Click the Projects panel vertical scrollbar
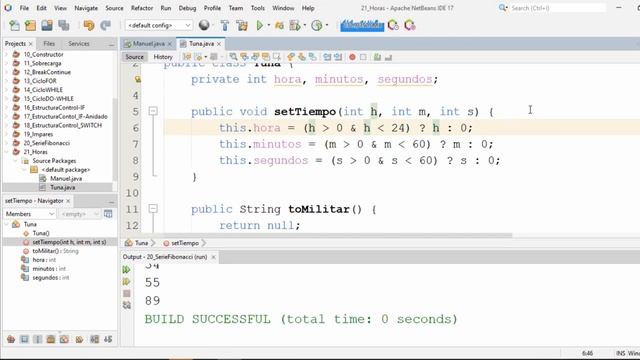This screenshot has width=640, height=360. tap(115, 139)
